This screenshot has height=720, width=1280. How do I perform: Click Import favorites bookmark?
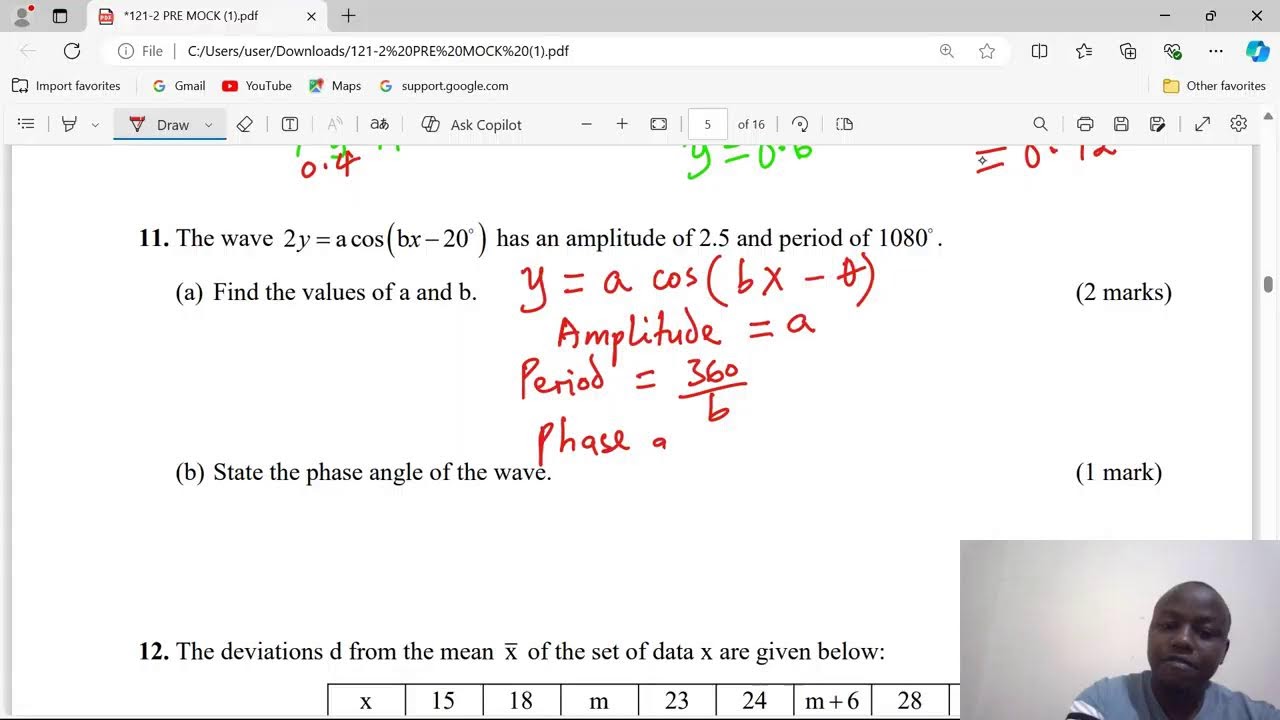click(66, 86)
